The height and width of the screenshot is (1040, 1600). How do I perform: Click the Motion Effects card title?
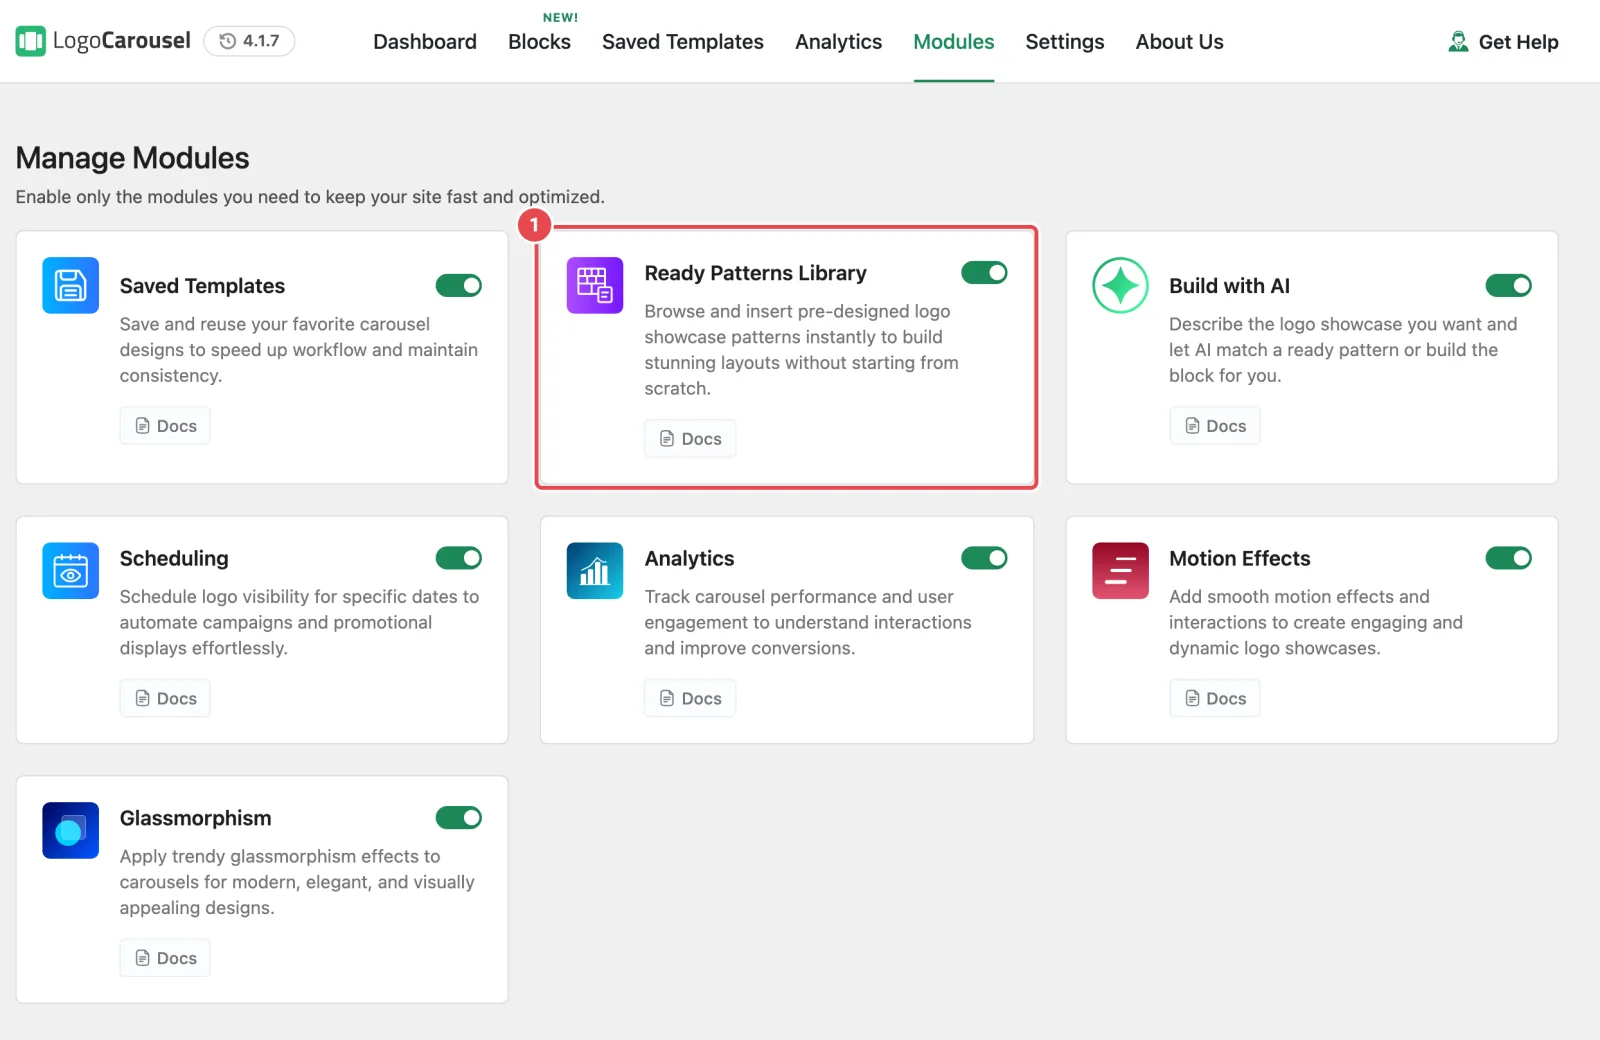tap(1240, 558)
